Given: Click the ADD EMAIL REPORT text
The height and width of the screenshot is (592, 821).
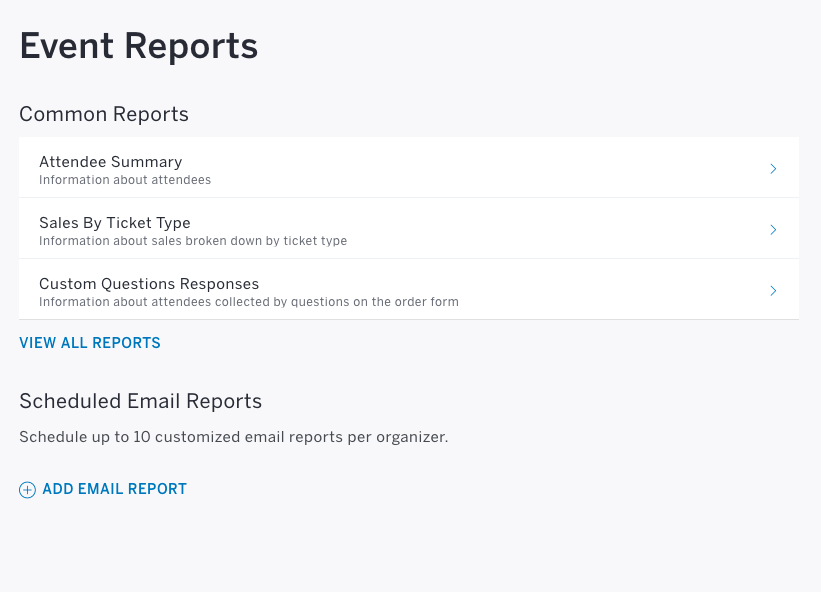Looking at the screenshot, I should [115, 489].
